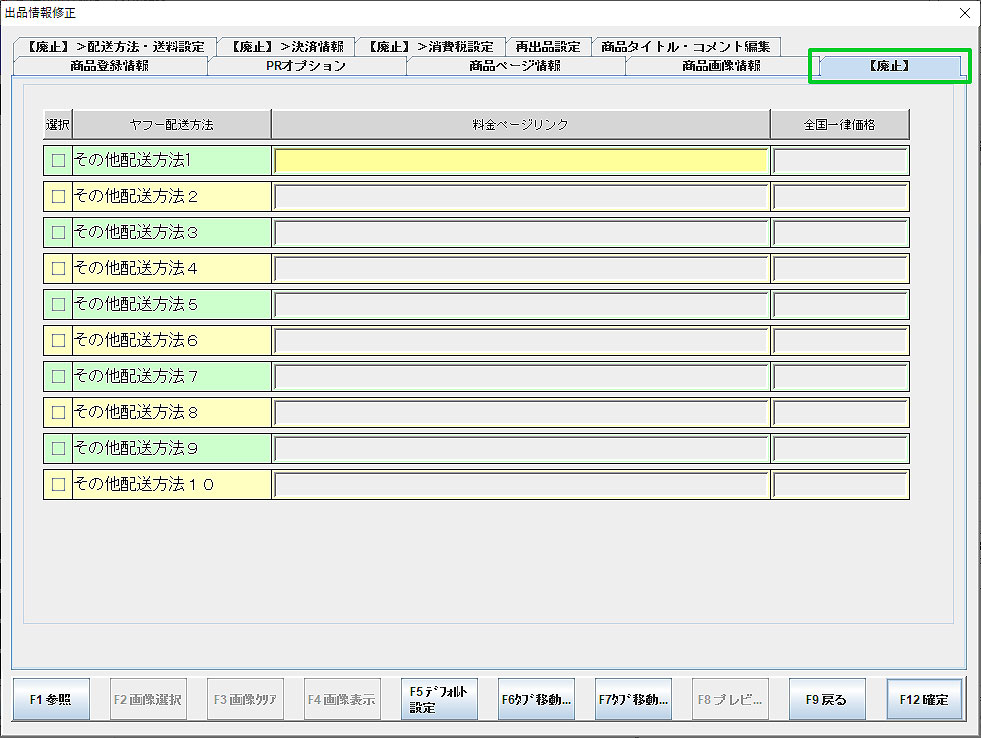Select the 商品画像情報 tab
Screen dimensions: 981x738
pos(721,66)
